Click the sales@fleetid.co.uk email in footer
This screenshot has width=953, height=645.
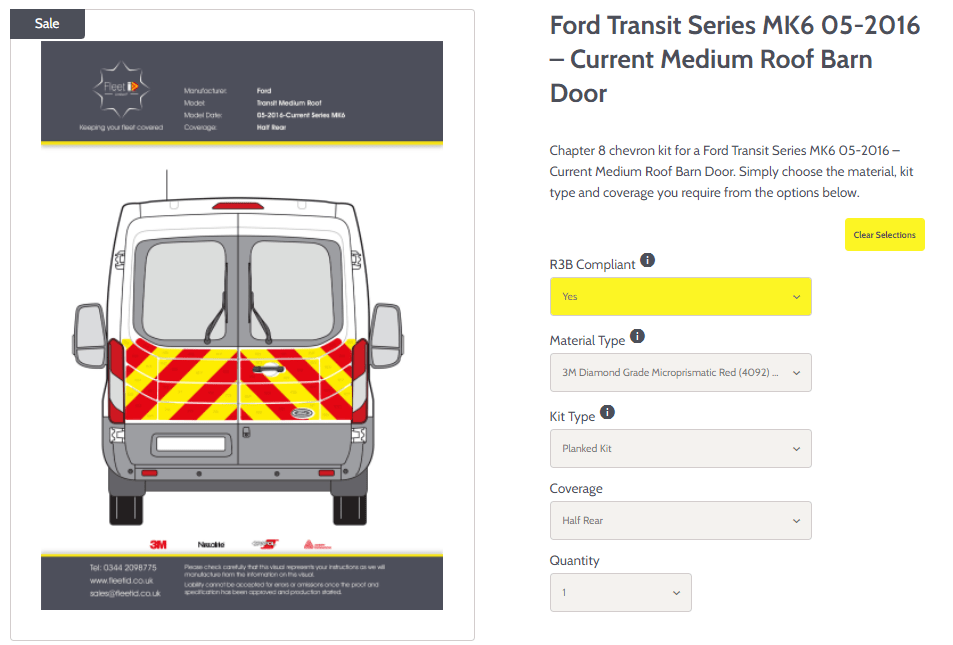(125, 593)
